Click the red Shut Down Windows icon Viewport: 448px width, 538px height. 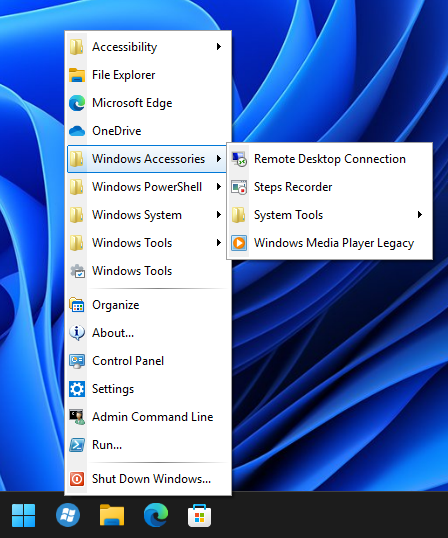pos(77,479)
